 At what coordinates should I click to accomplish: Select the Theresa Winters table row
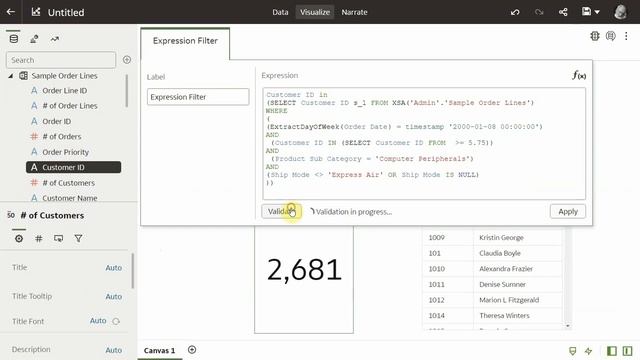492,316
